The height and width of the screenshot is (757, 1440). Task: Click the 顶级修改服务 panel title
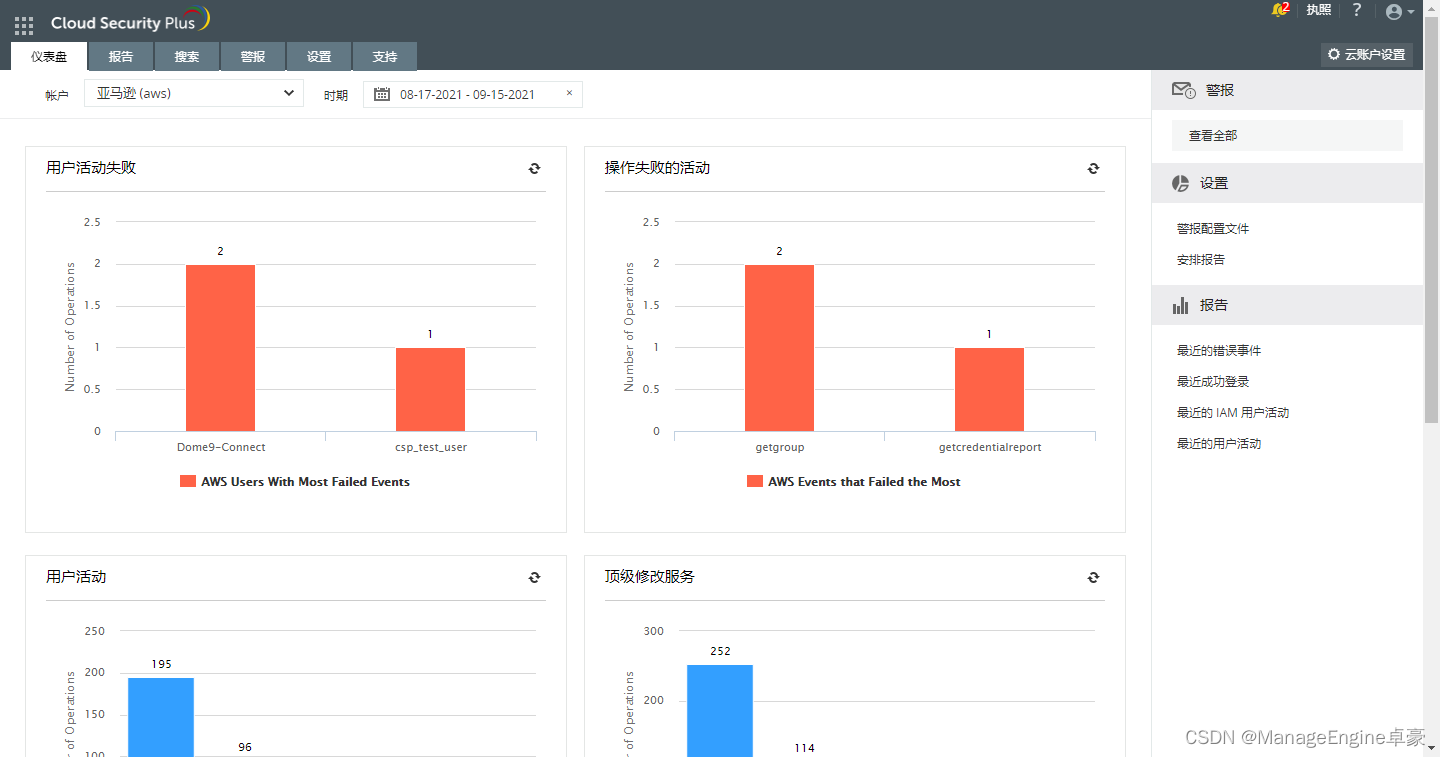(x=650, y=577)
